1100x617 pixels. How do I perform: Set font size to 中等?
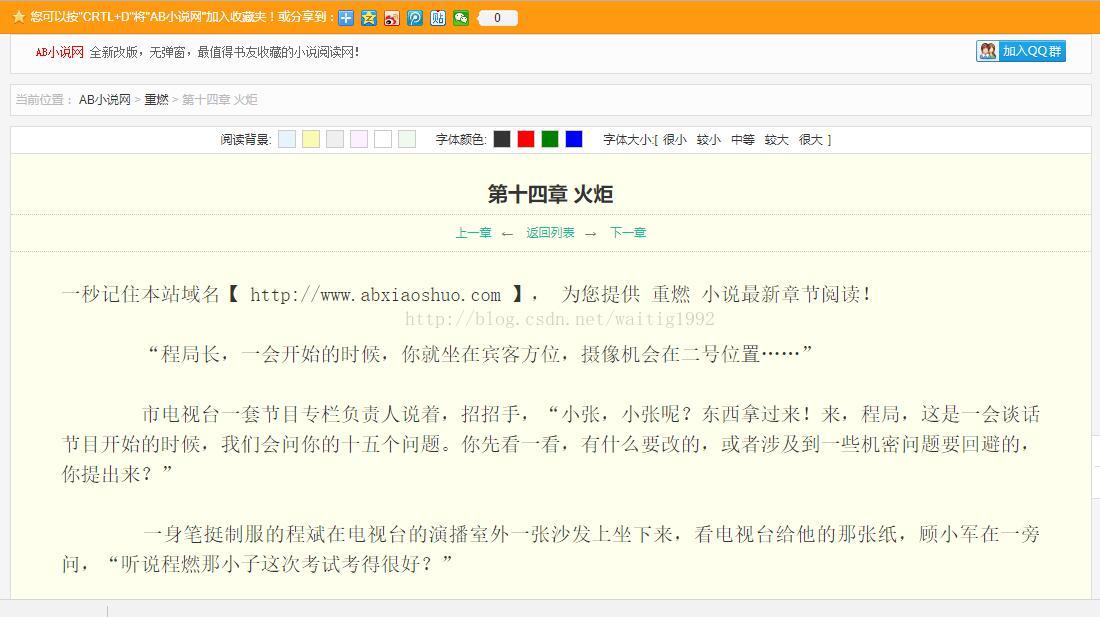[743, 140]
